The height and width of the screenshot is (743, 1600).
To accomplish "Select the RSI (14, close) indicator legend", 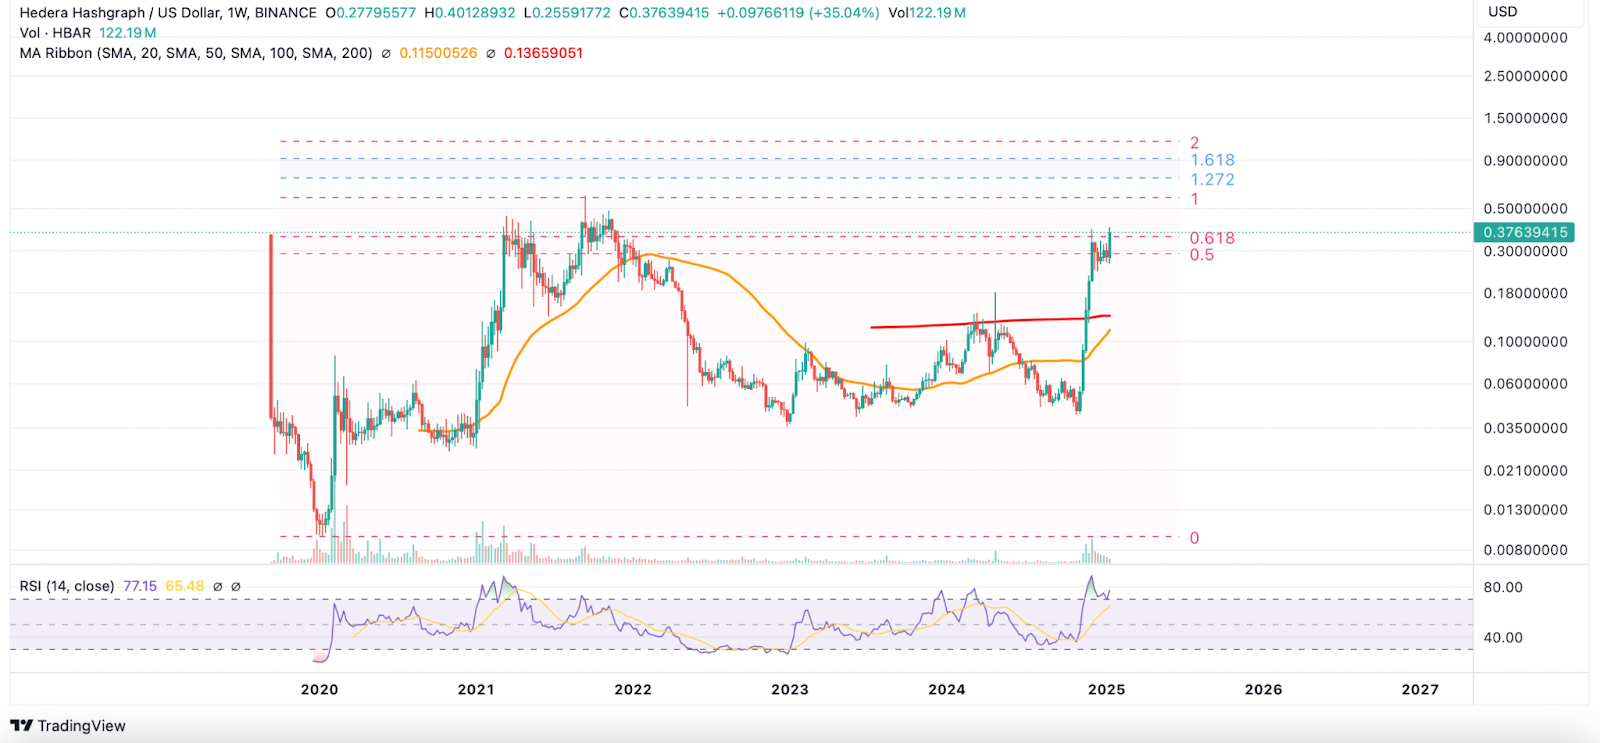I will tap(67, 586).
